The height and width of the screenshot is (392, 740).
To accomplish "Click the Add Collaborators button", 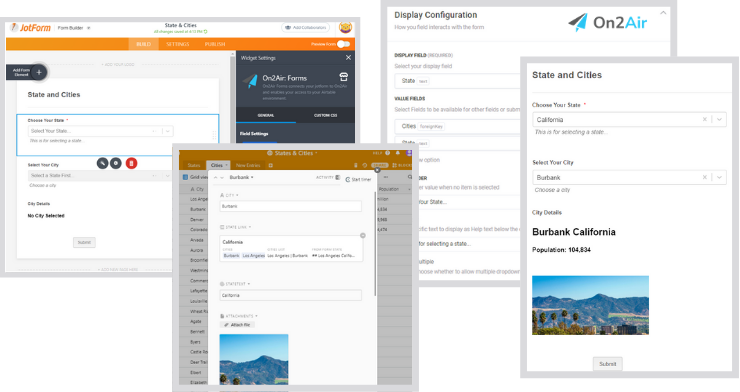I will (305, 27).
